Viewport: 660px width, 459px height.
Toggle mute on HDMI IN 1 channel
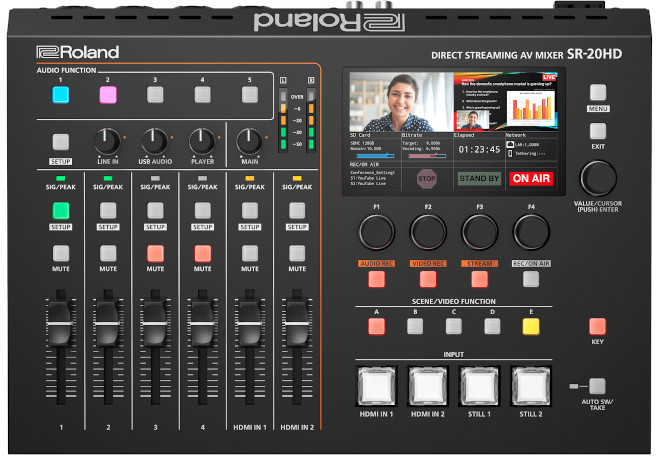[248, 253]
